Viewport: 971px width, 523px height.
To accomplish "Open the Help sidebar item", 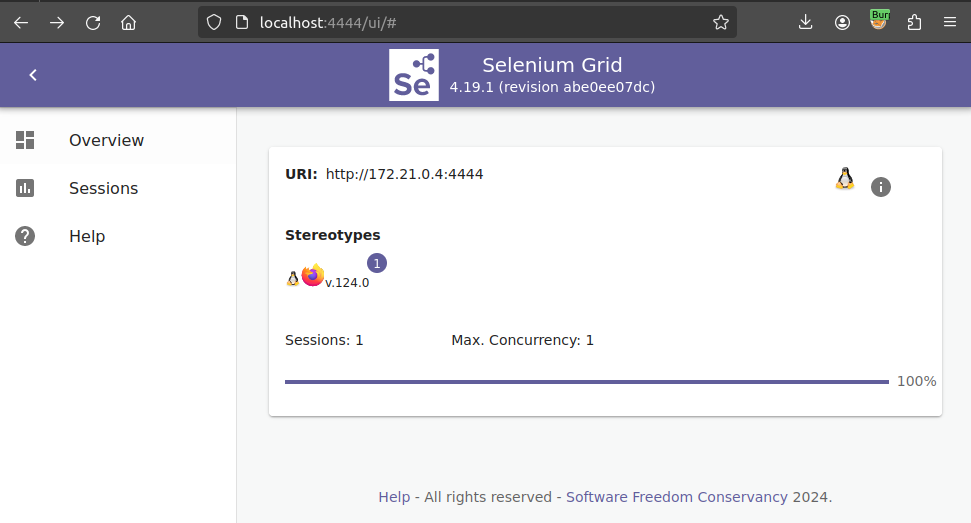I will pos(87,237).
